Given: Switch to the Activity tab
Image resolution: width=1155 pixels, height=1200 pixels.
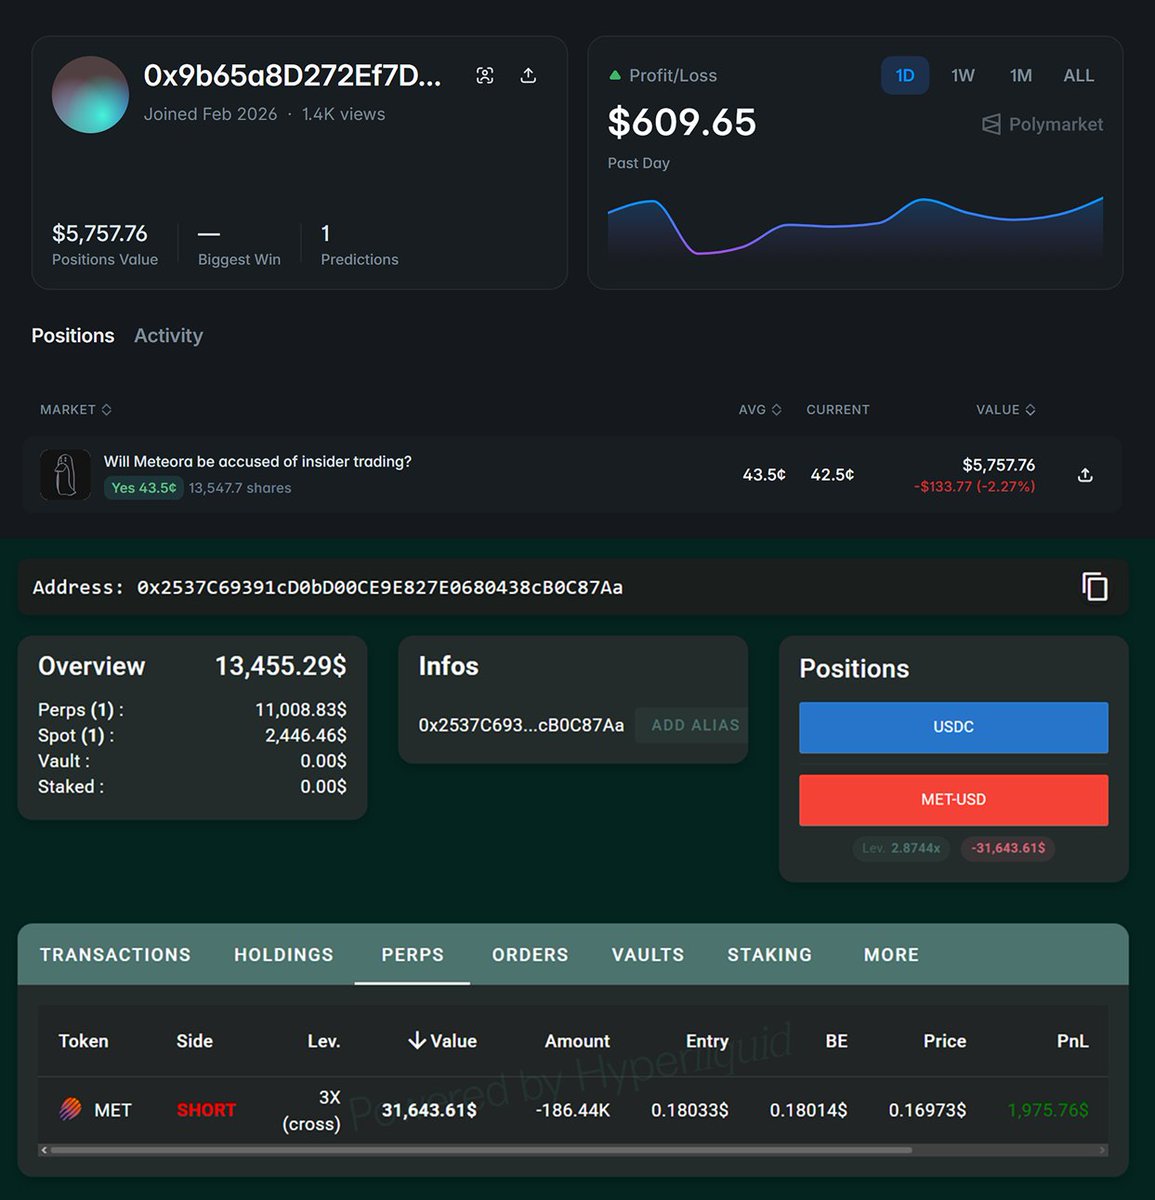Looking at the screenshot, I should coord(168,336).
